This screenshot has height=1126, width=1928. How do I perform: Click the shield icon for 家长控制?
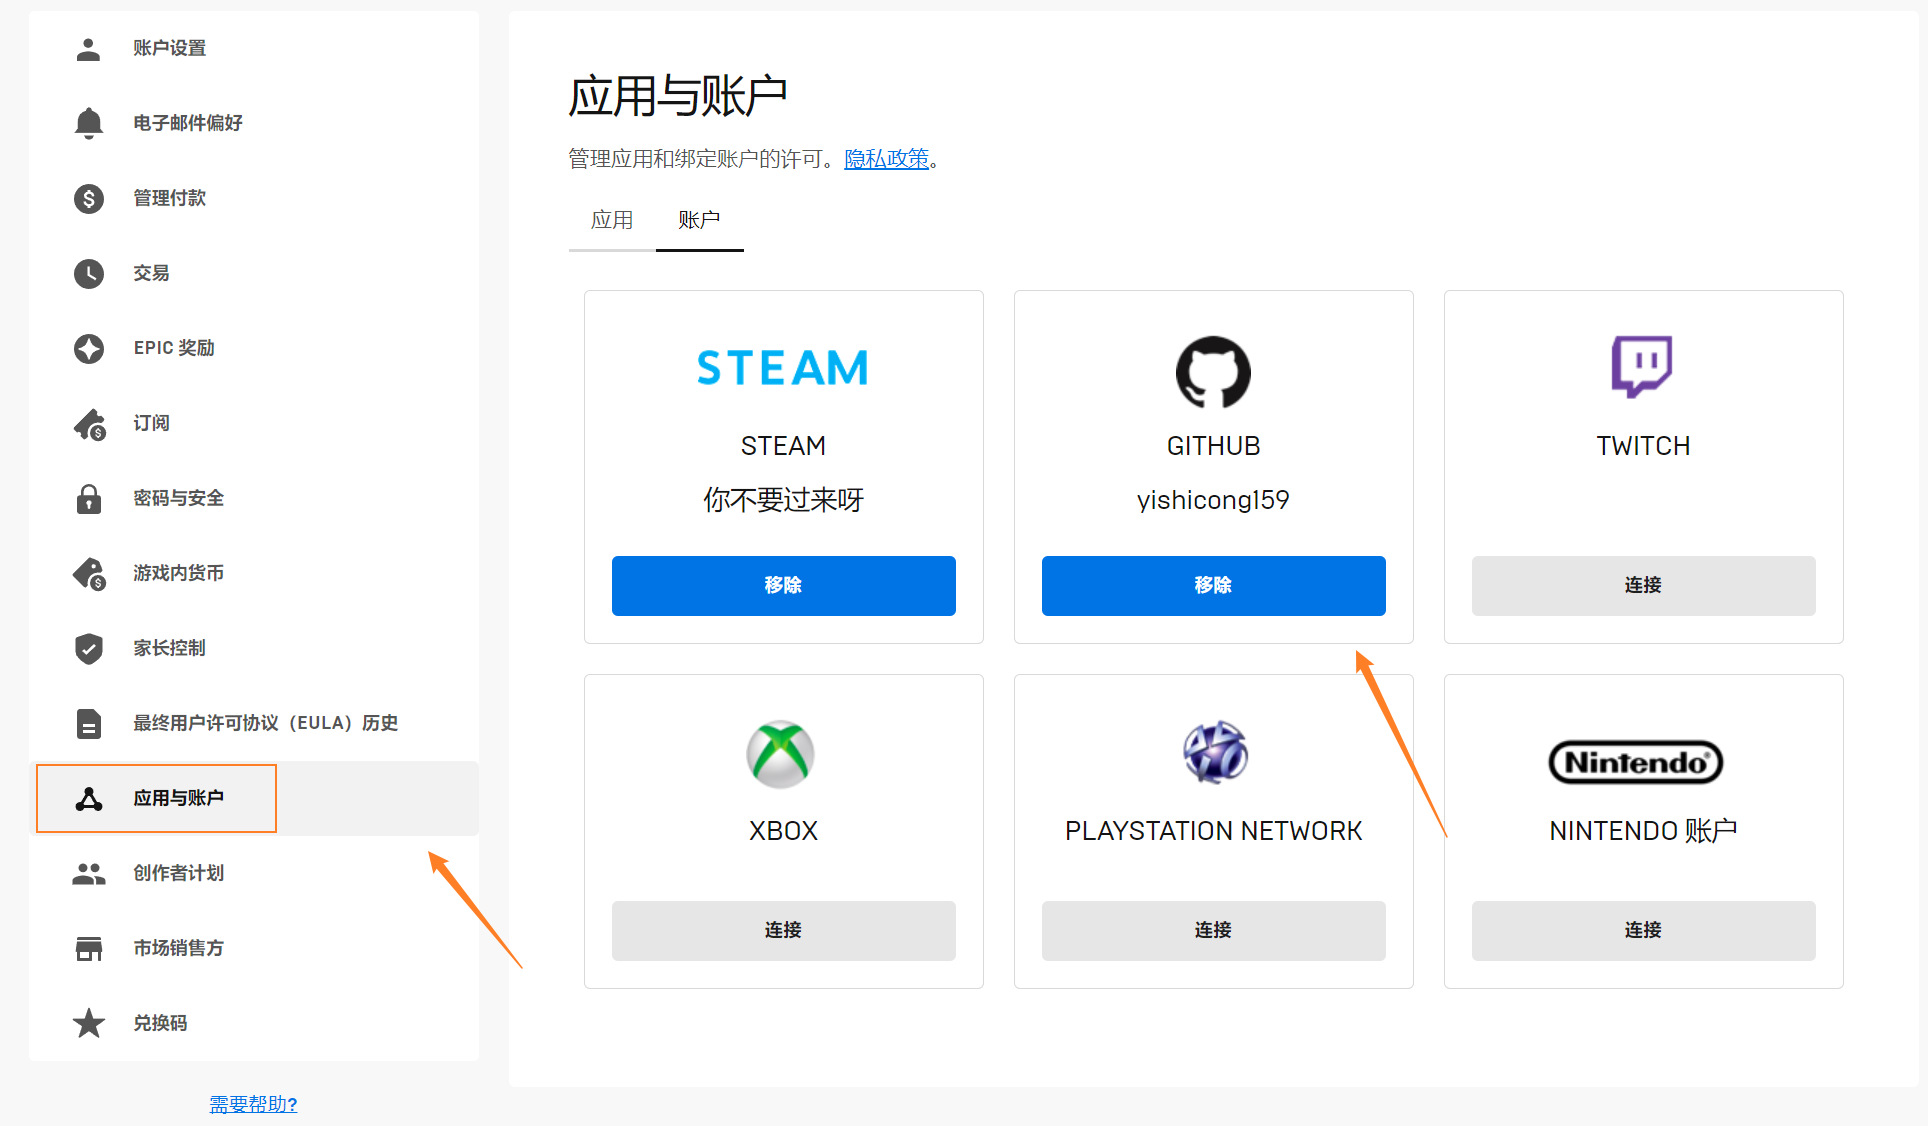click(88, 648)
